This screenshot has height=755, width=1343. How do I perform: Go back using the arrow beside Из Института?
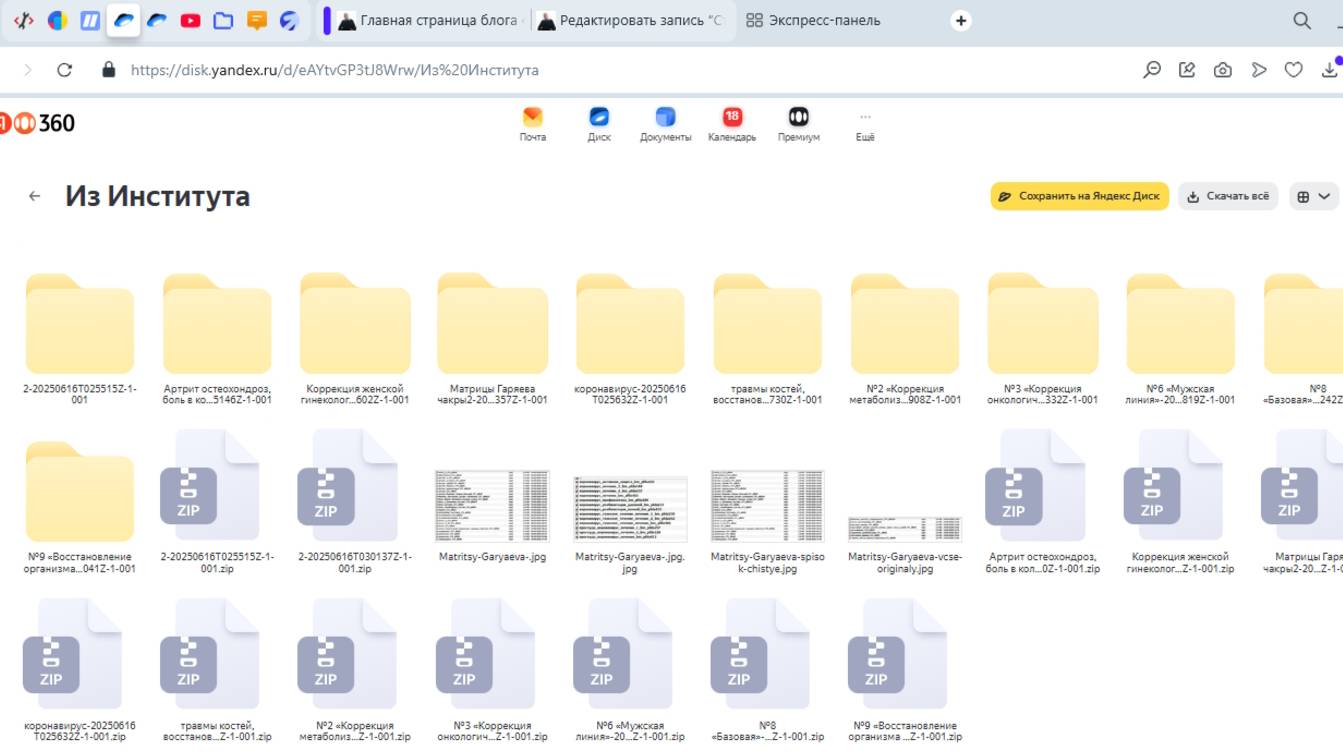(x=35, y=196)
